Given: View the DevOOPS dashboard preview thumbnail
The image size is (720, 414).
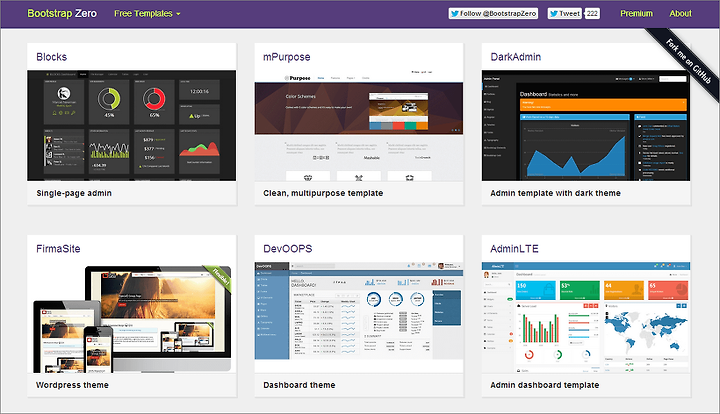Looking at the screenshot, I should (x=359, y=311).
